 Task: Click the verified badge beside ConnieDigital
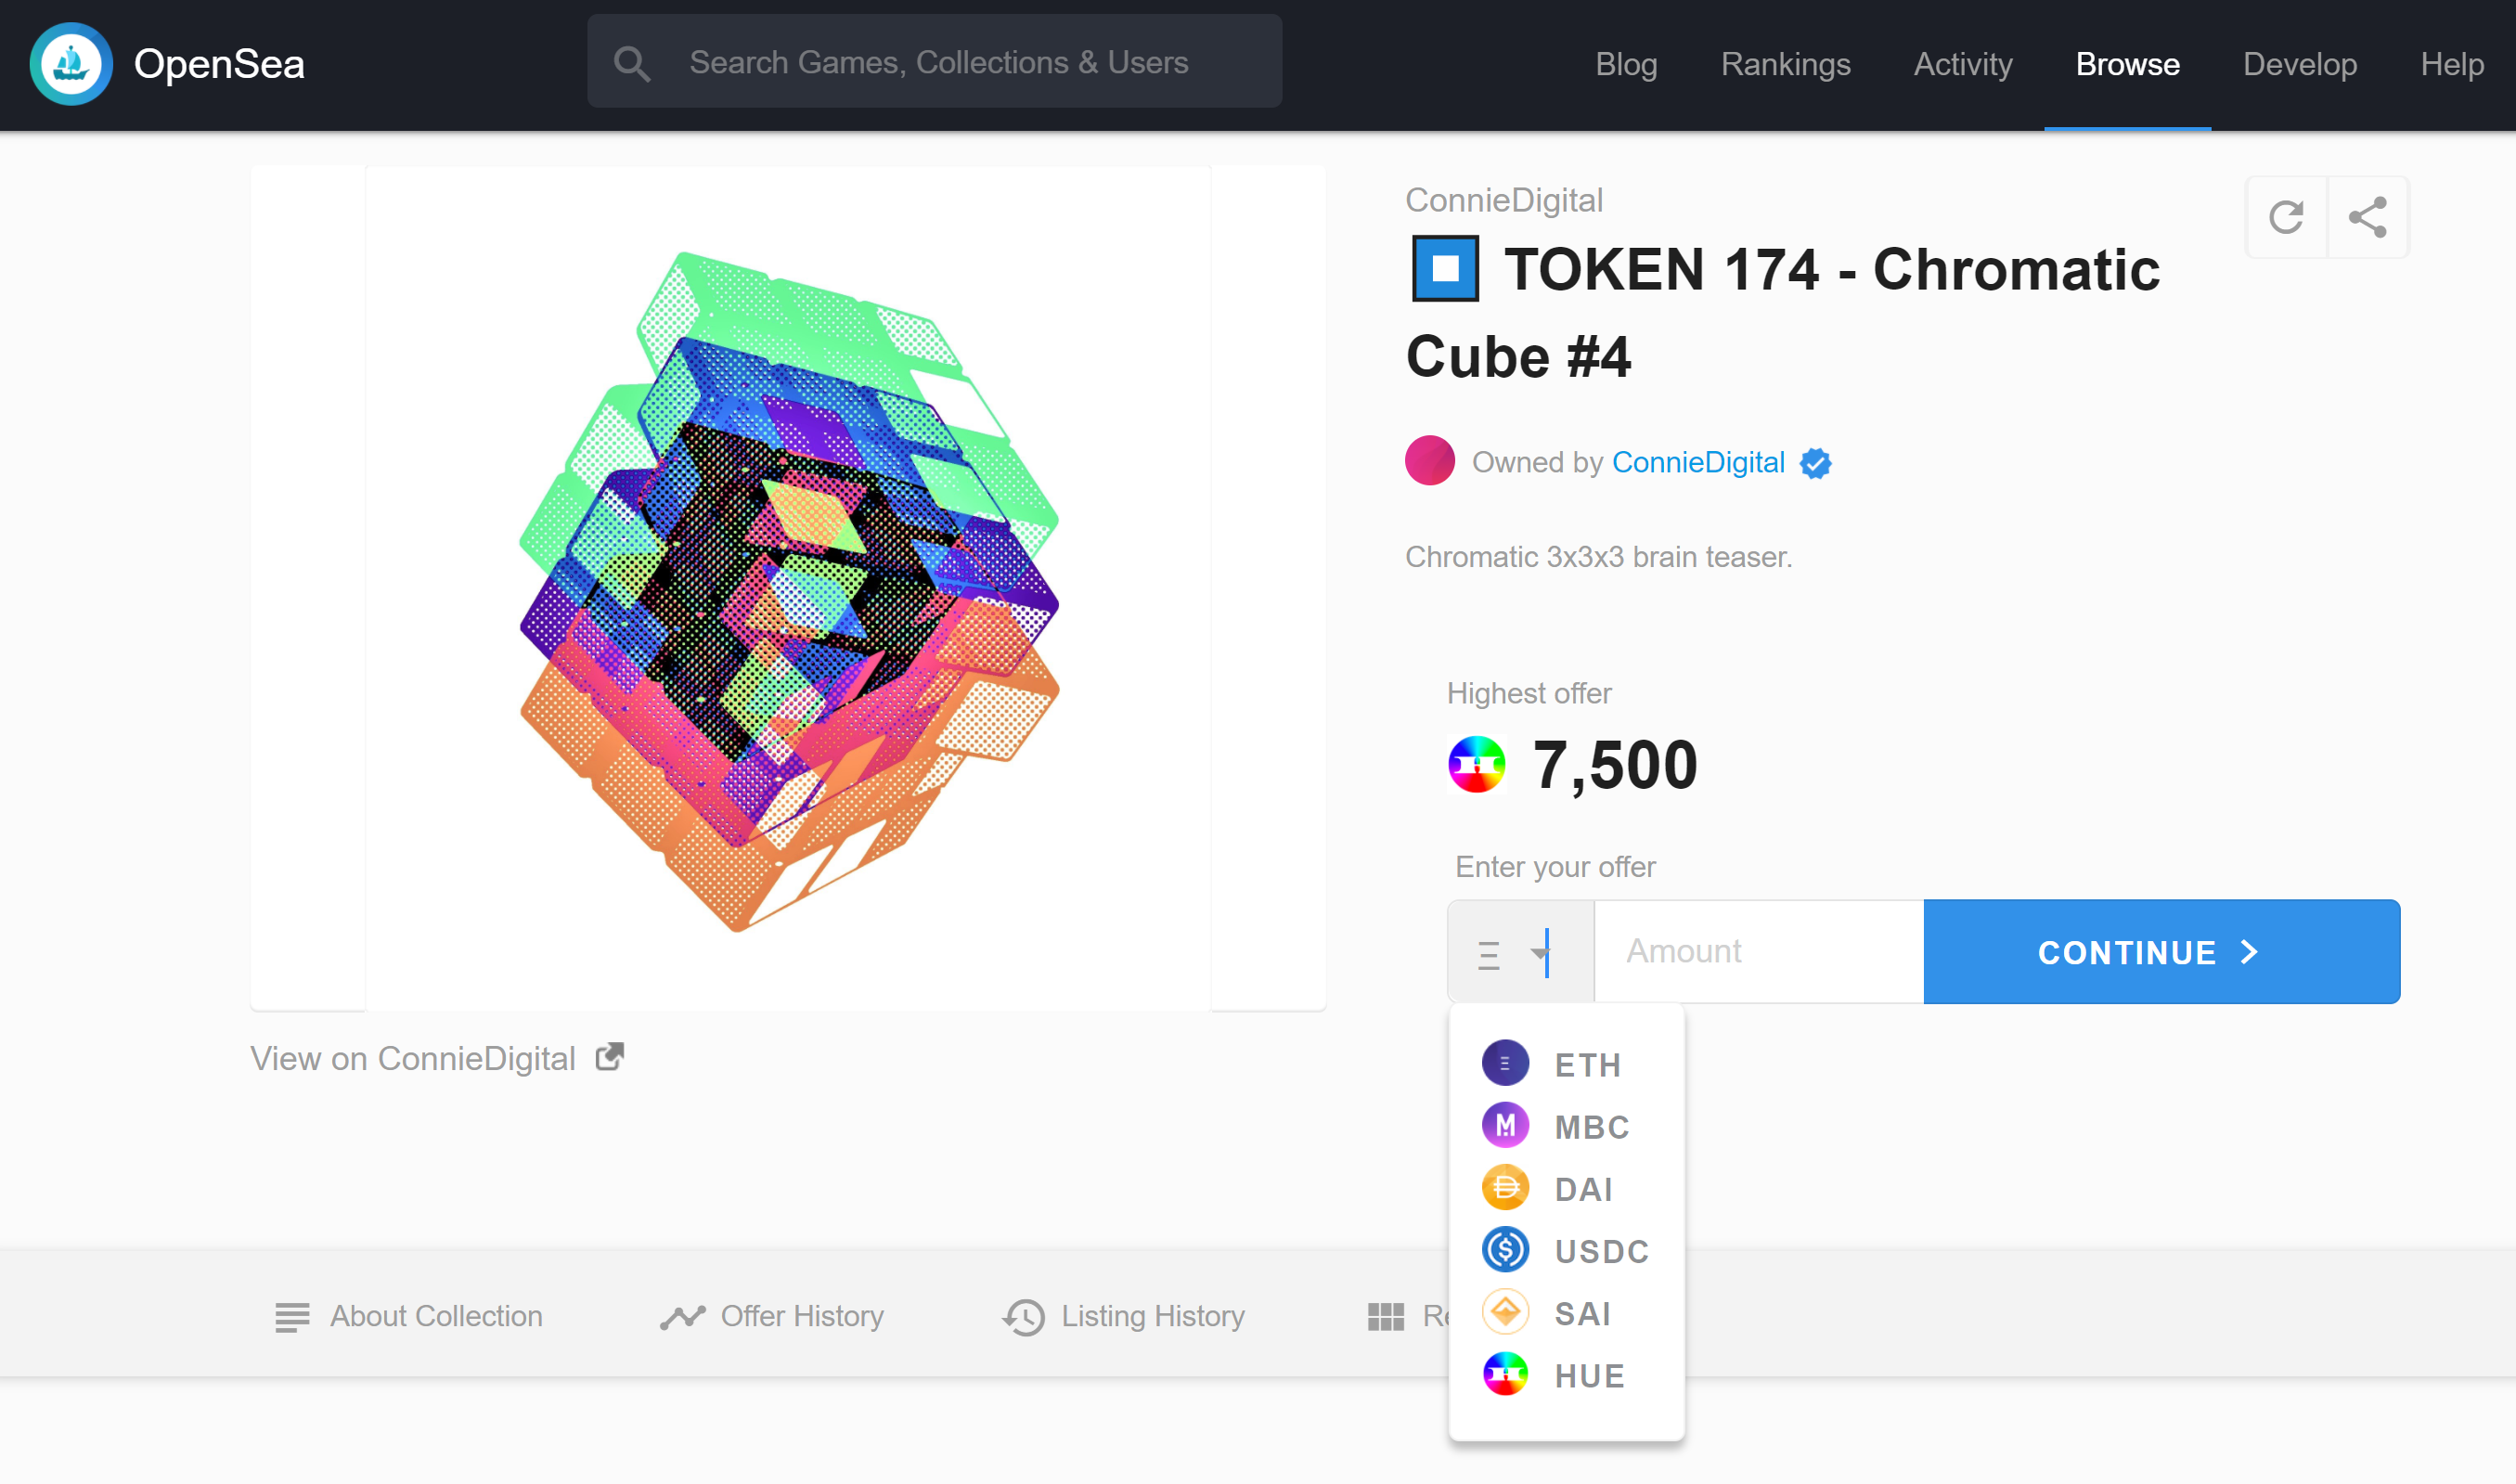click(x=1815, y=463)
